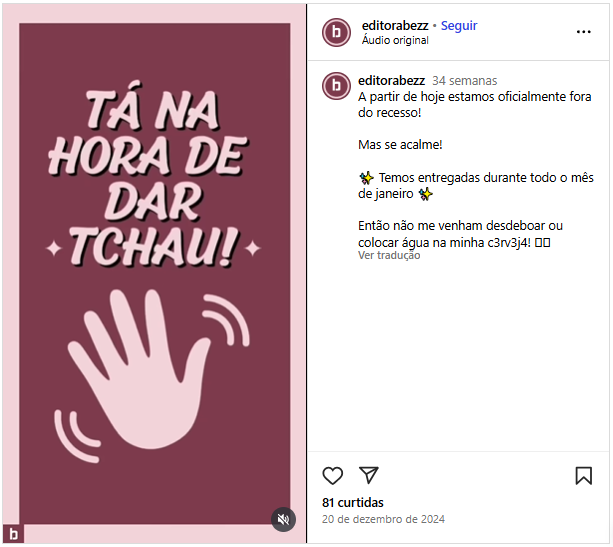
Task: View the 81 curtidas likes list
Action: tap(353, 502)
